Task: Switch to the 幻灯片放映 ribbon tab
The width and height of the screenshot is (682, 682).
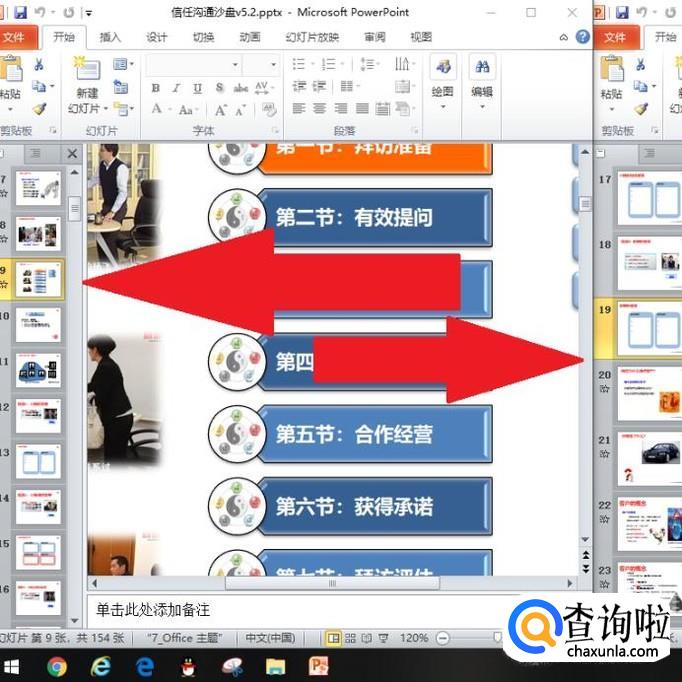Action: (312, 37)
